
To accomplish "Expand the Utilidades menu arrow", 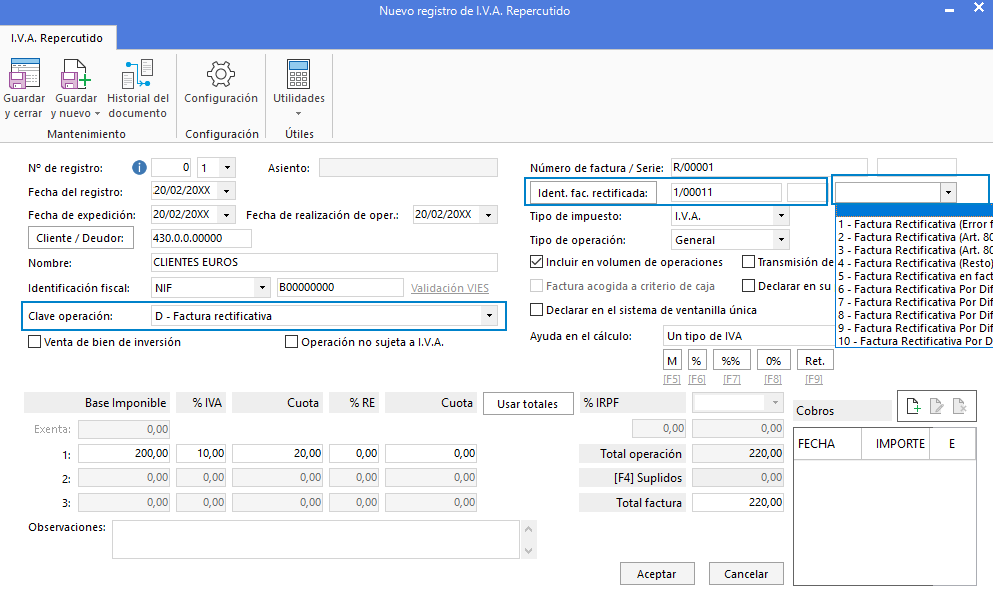I will 298,113.
